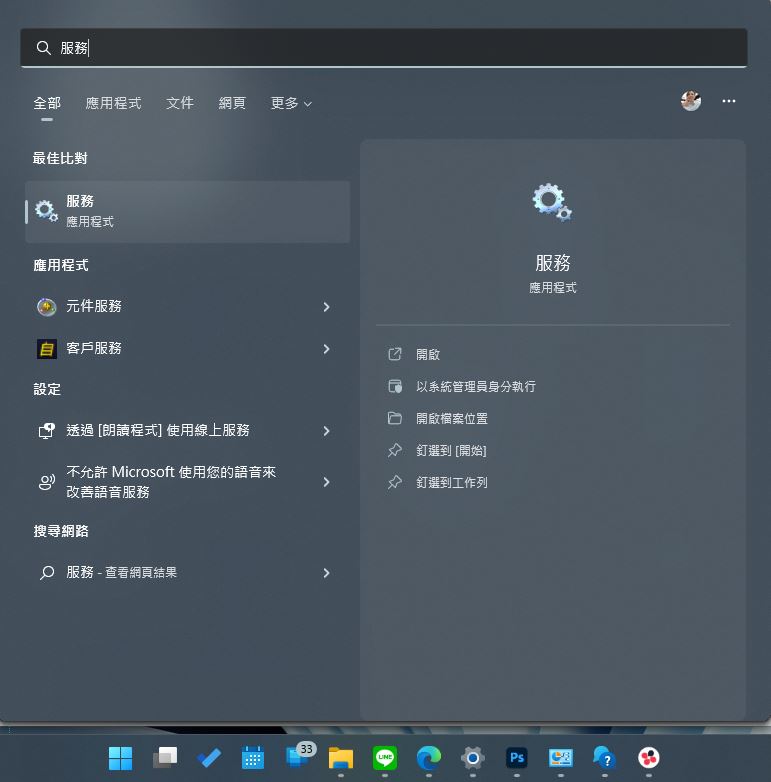Image resolution: width=771 pixels, height=782 pixels.
Task: Click the Windows Start button
Action: [x=121, y=758]
